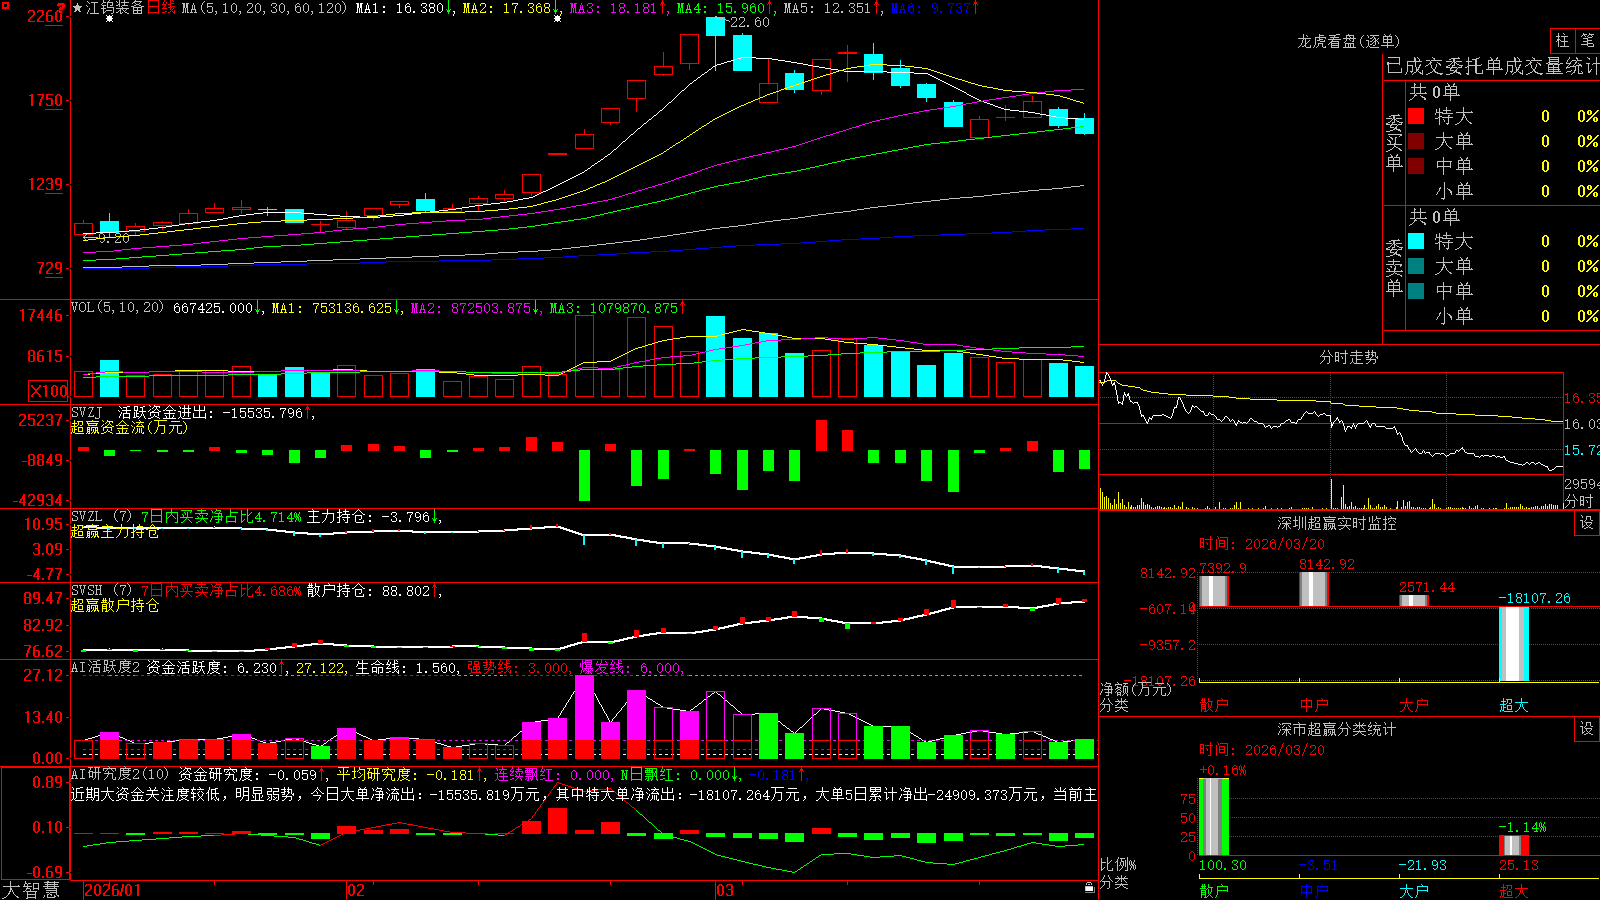Click the ×100 volume multiplier box
The height and width of the screenshot is (900, 1600).
pos(49,391)
